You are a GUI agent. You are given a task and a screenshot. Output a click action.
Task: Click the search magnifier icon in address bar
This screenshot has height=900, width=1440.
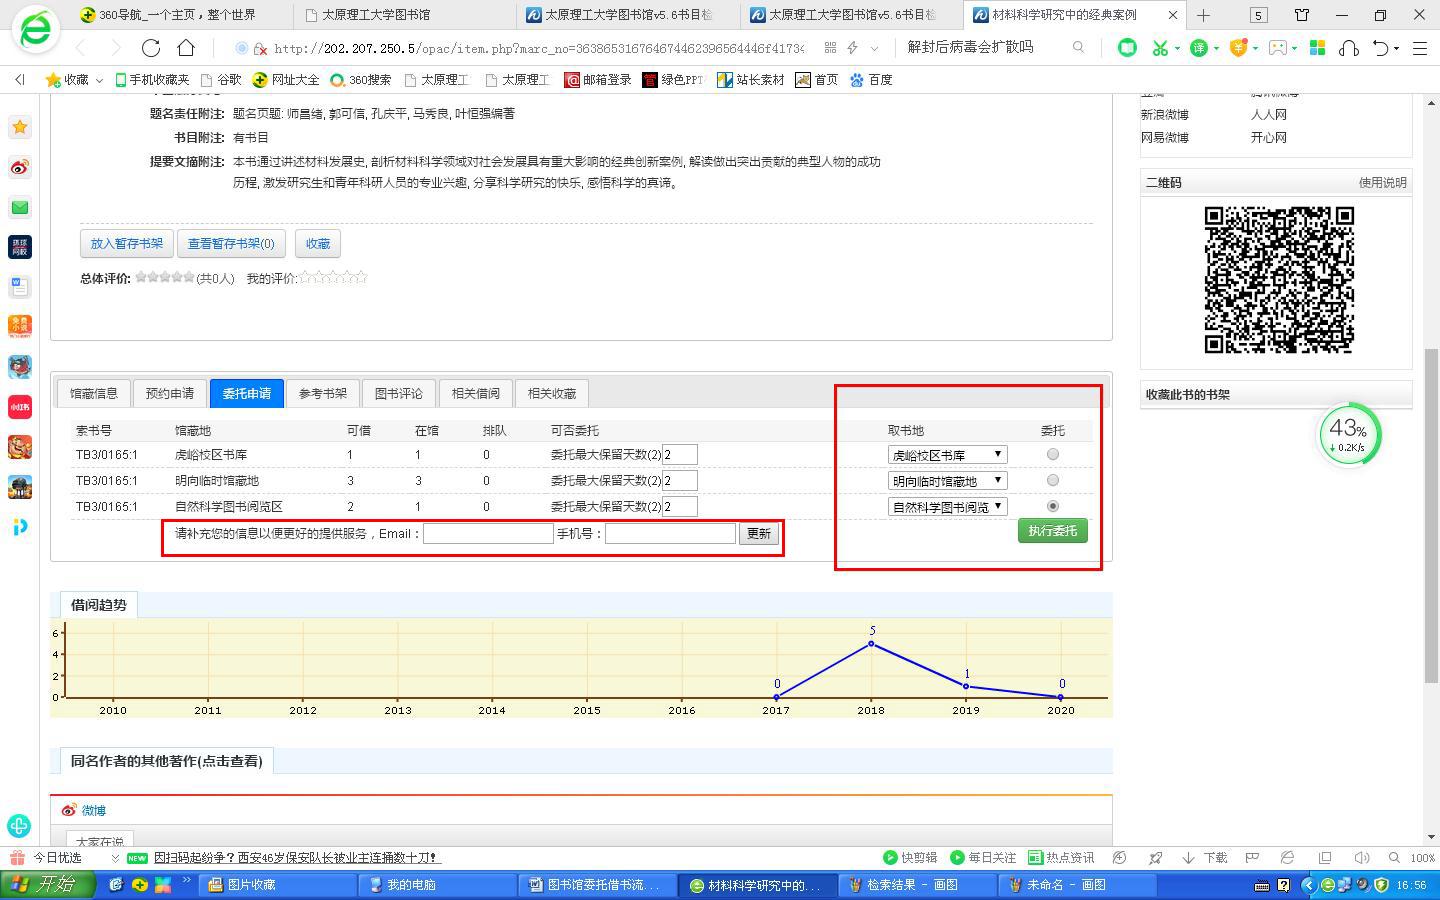[1078, 48]
